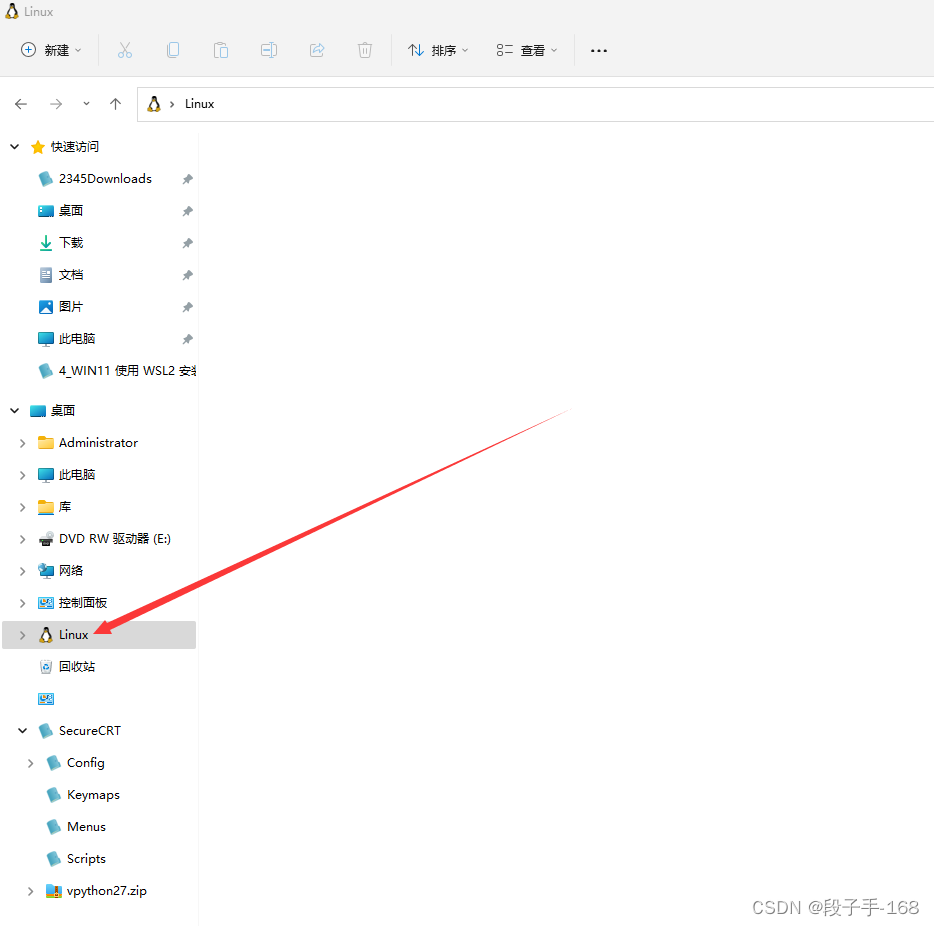Click the Copy toolbar icon
Image resolution: width=934 pixels, height=926 pixels.
pos(173,50)
